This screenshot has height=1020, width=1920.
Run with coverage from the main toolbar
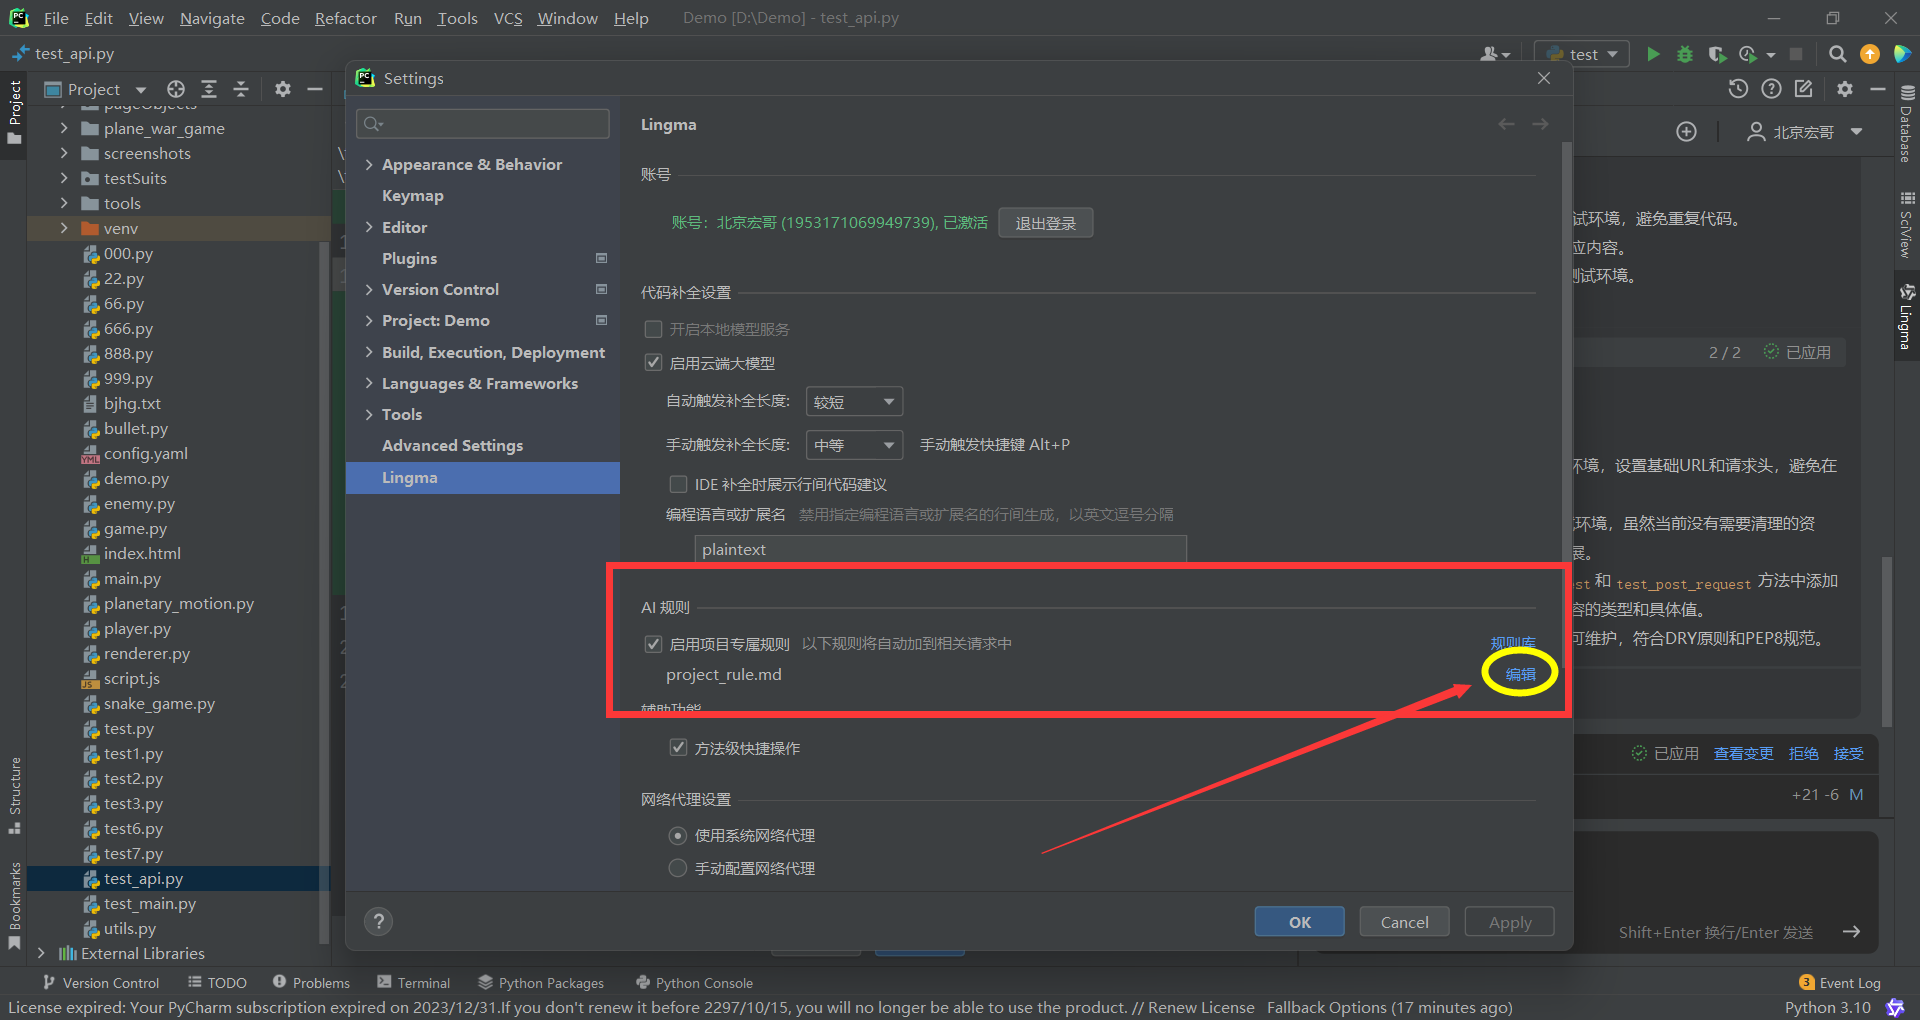[1717, 54]
